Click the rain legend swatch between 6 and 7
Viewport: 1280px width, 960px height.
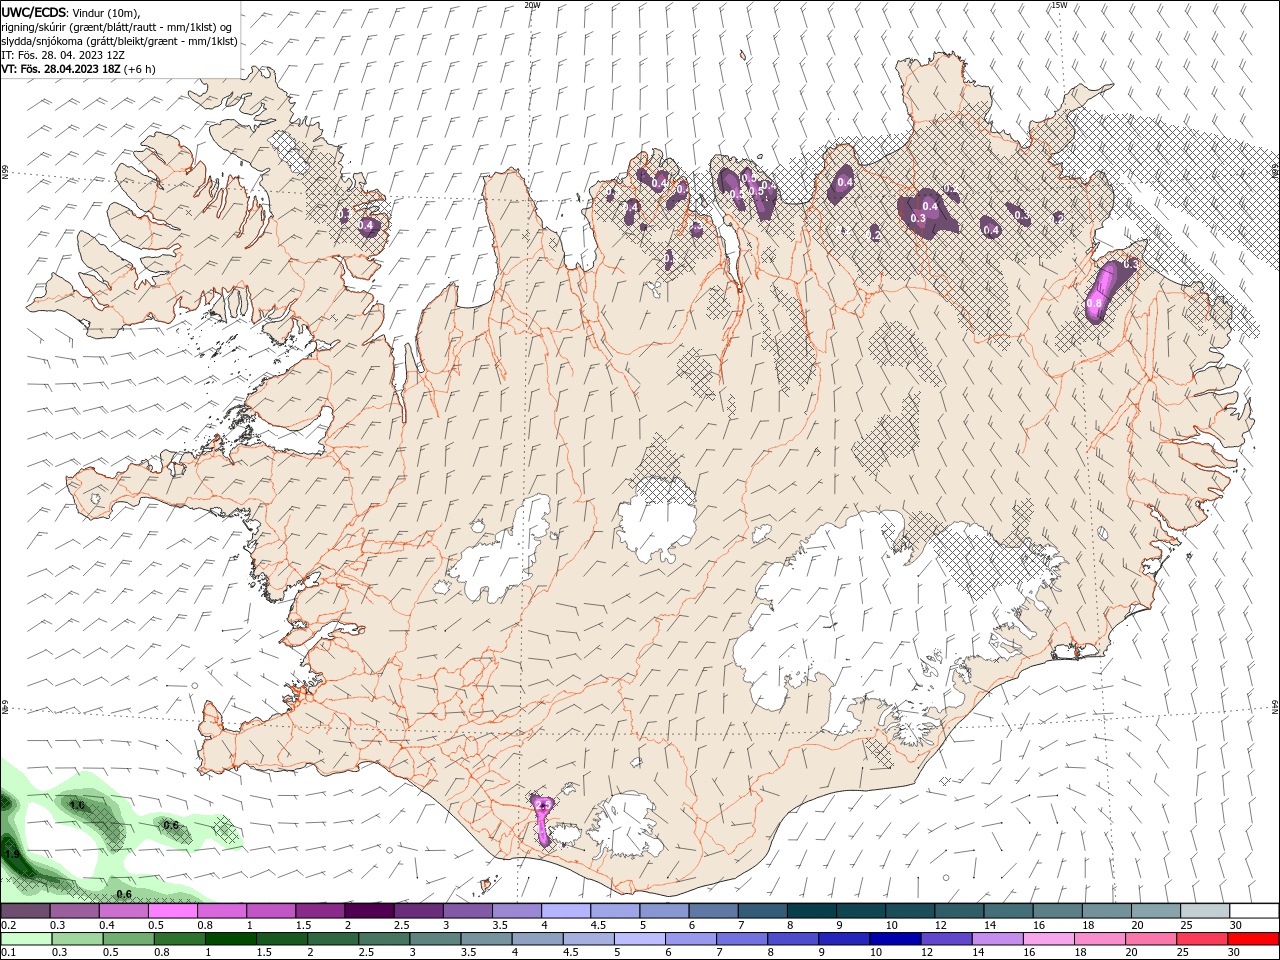tap(691, 939)
